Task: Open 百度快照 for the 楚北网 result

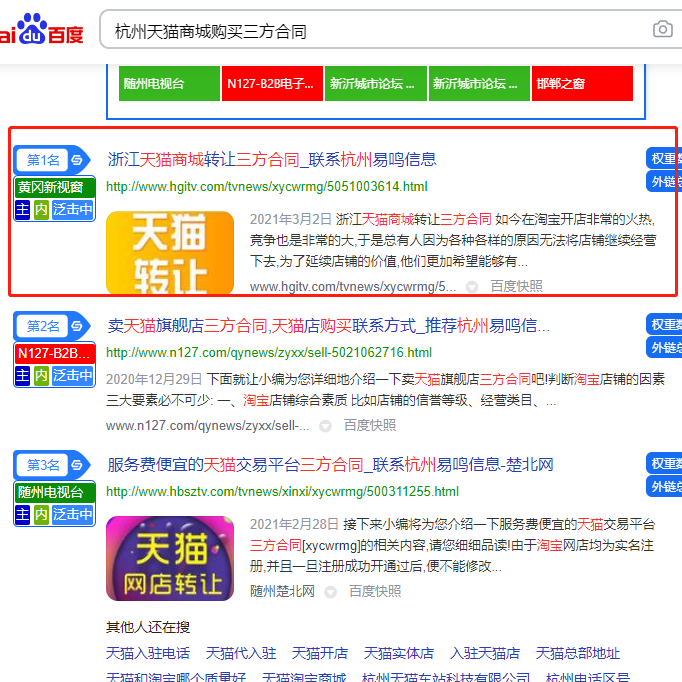Action: tap(375, 591)
